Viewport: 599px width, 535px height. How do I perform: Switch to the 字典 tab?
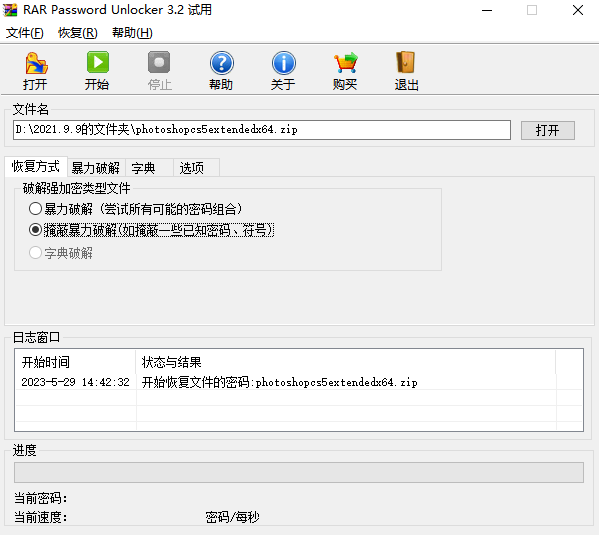(149, 168)
